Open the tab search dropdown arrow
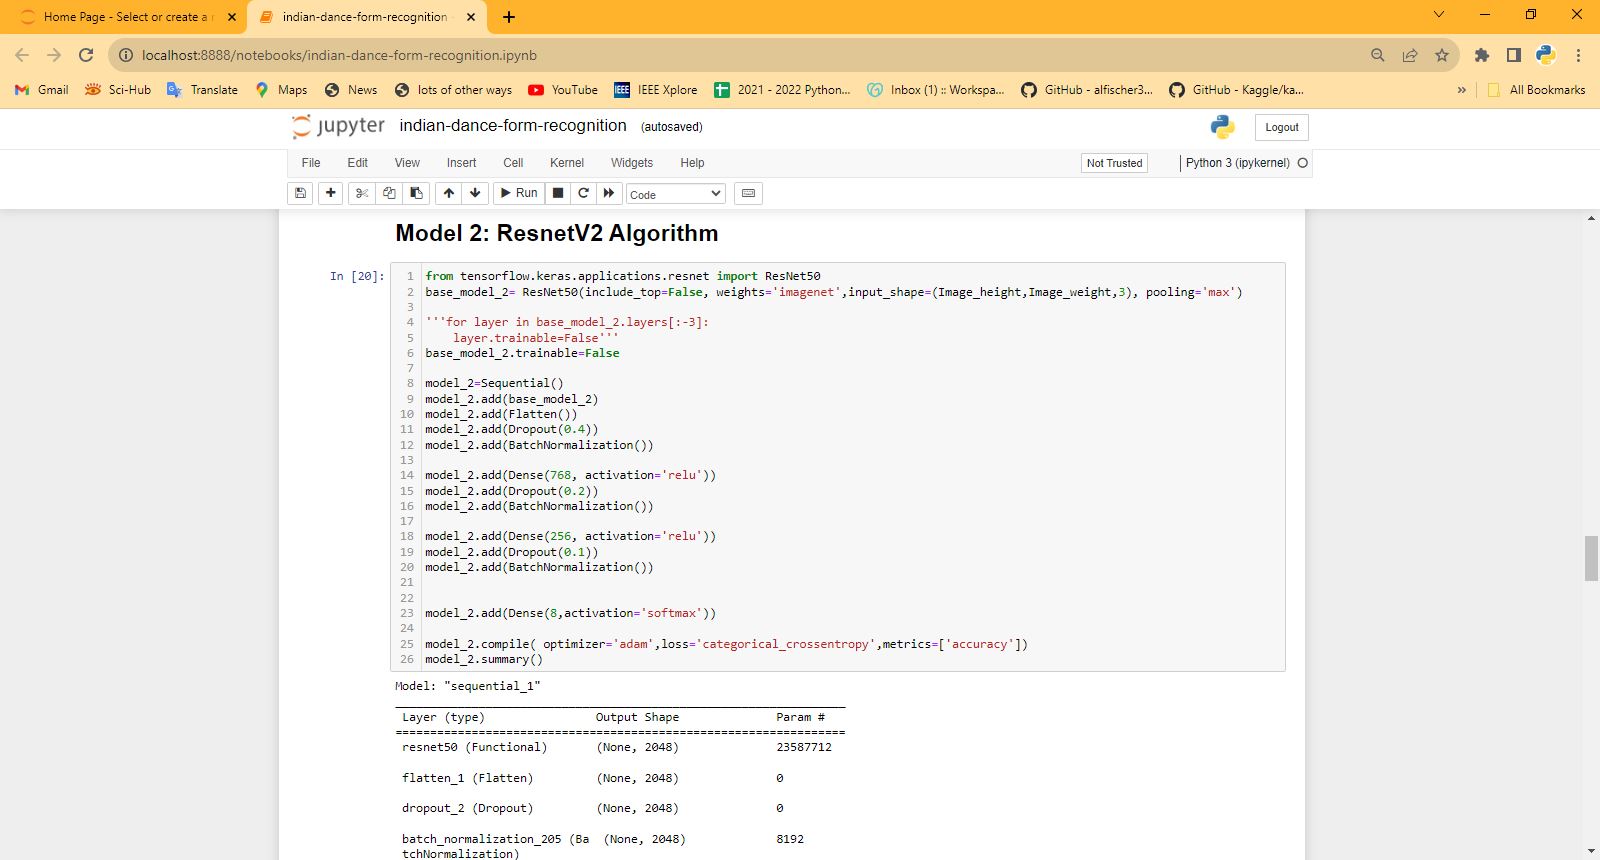 click(x=1439, y=15)
